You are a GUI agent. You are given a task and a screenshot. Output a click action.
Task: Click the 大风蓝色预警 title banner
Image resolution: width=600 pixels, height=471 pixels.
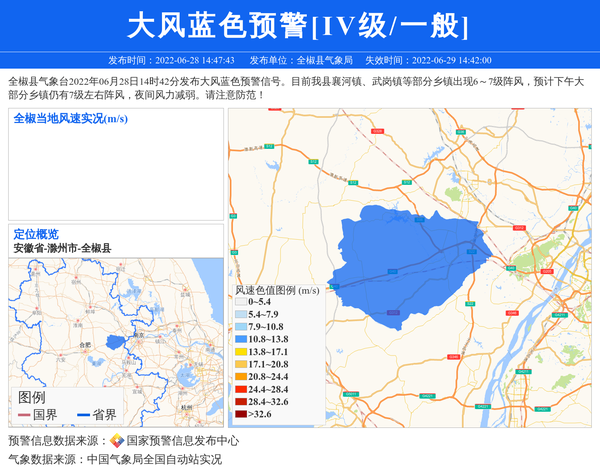click(299, 25)
